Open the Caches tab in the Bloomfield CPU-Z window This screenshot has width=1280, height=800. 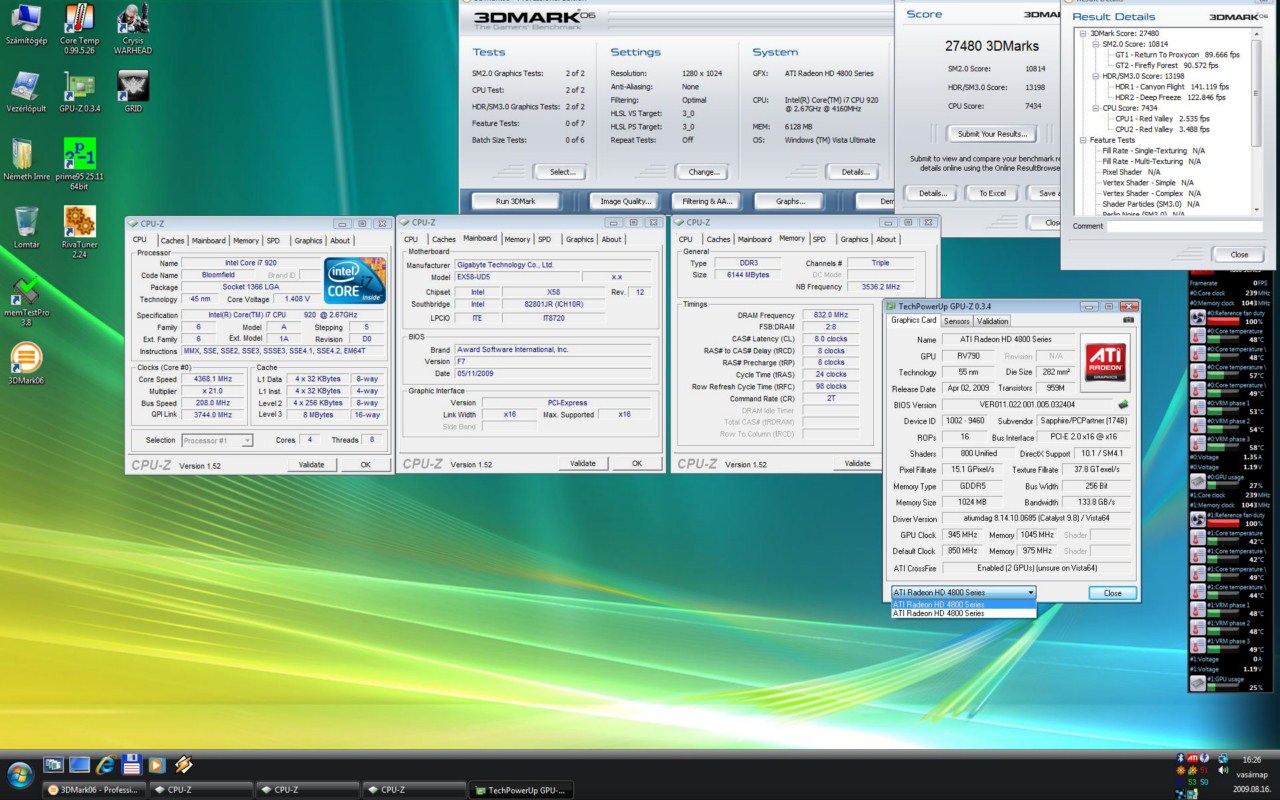(x=173, y=240)
